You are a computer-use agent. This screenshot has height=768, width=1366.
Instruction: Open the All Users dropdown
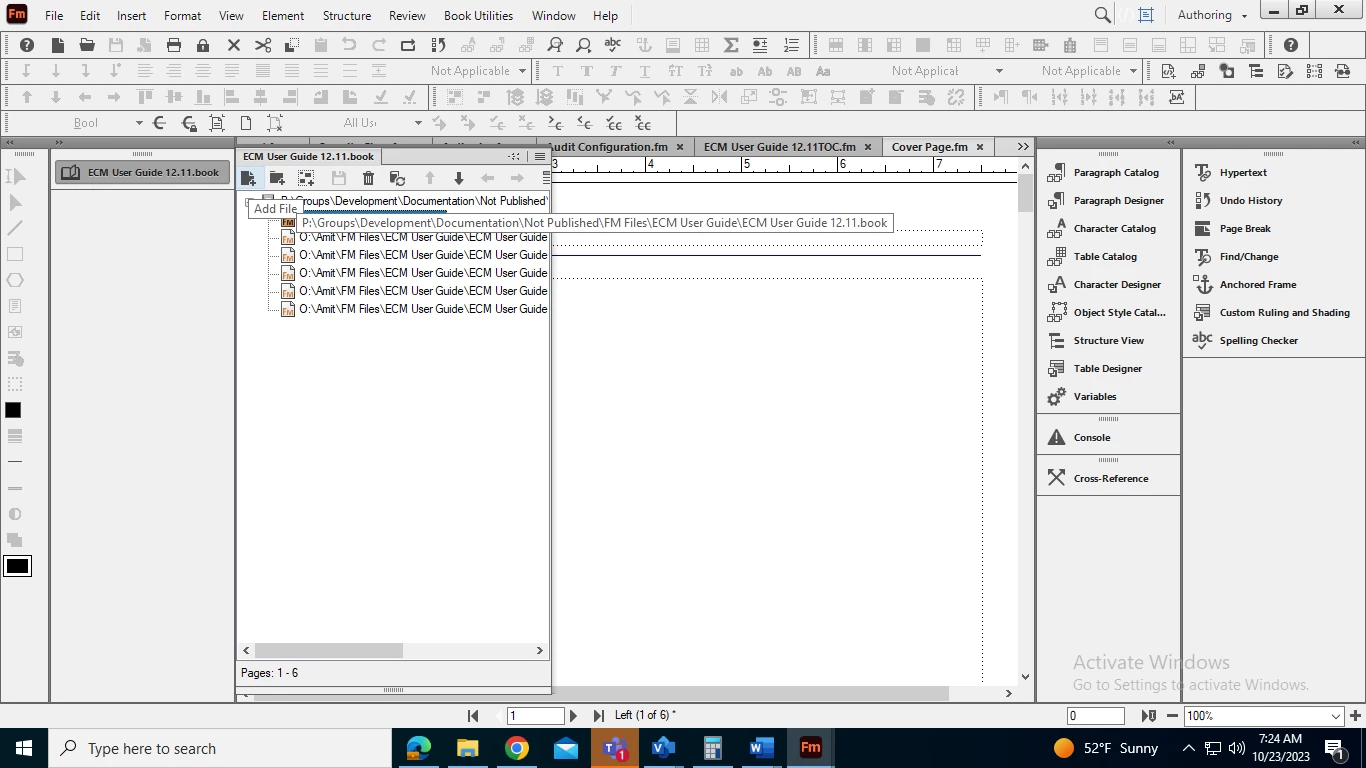coord(418,123)
